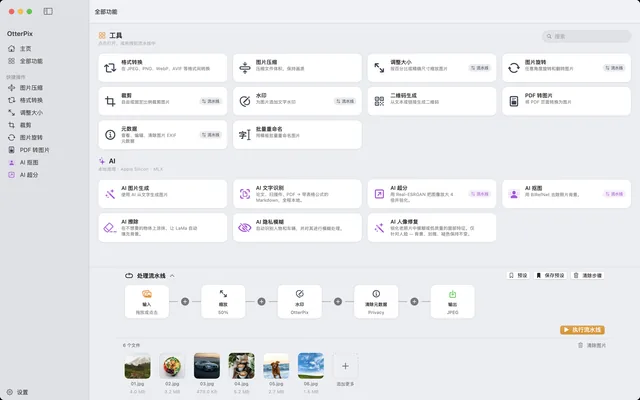Open the 调整大小 card's resize arrows icon
The image size is (640, 400).
point(379,68)
